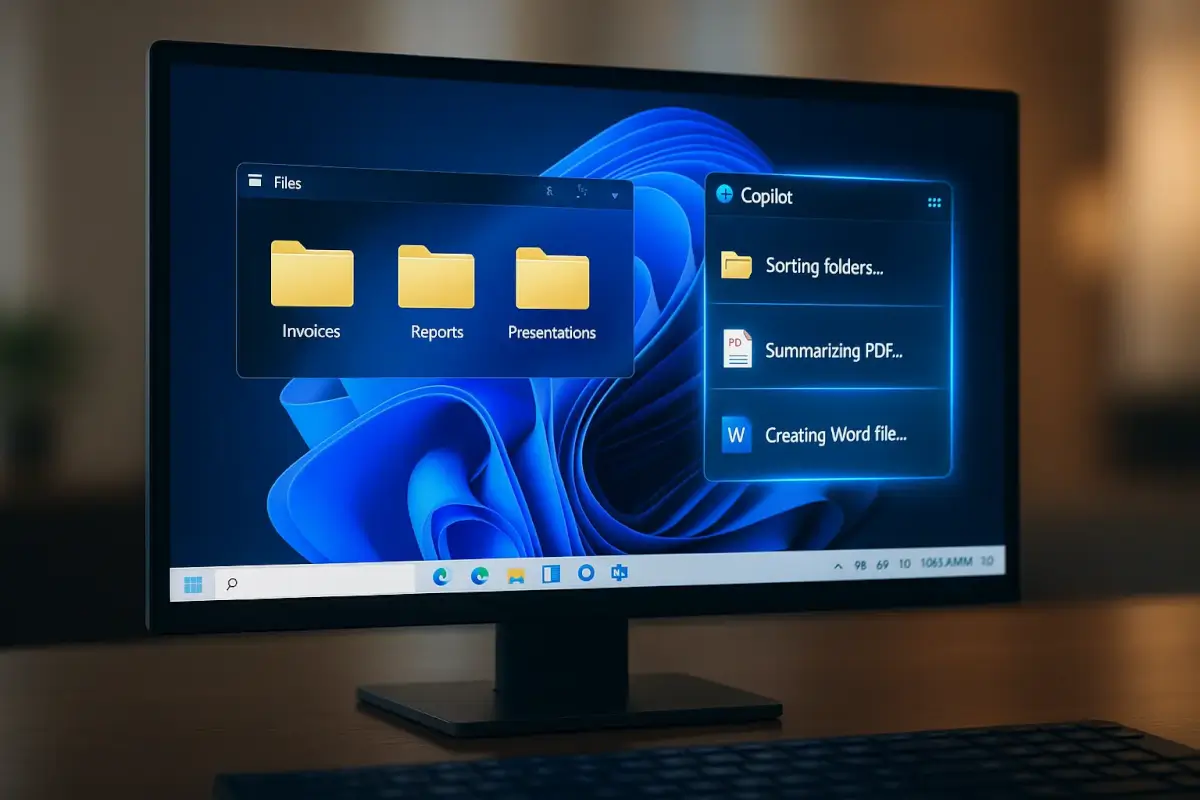Expand the Files window dropdown arrow

[x=615, y=195]
